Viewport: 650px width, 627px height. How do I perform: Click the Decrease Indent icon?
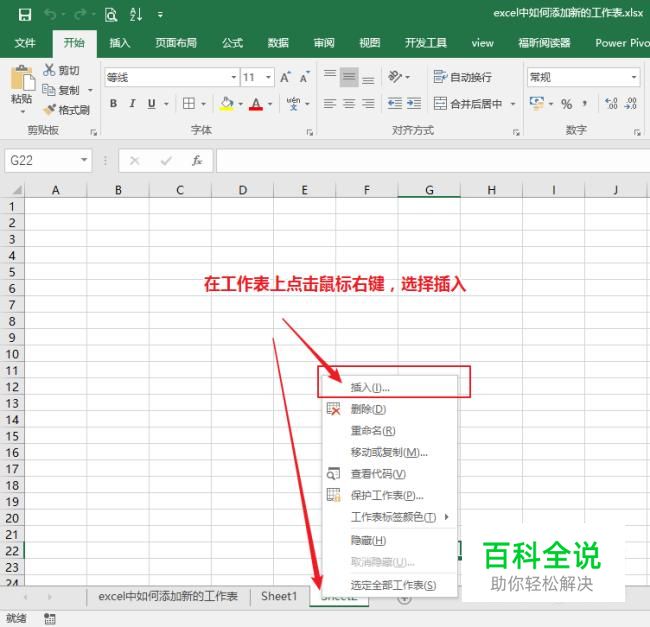coord(395,103)
